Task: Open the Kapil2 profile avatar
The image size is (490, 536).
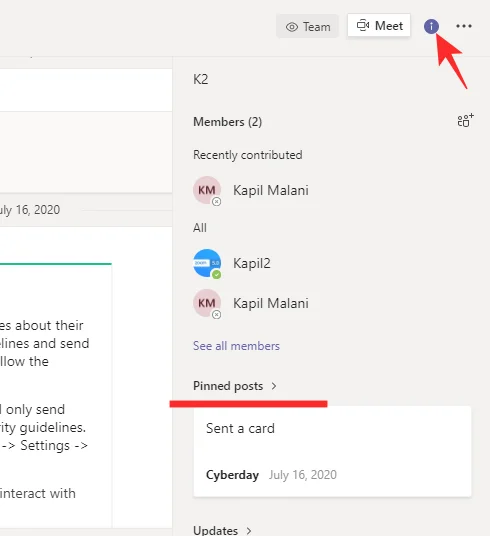Action: click(x=207, y=264)
